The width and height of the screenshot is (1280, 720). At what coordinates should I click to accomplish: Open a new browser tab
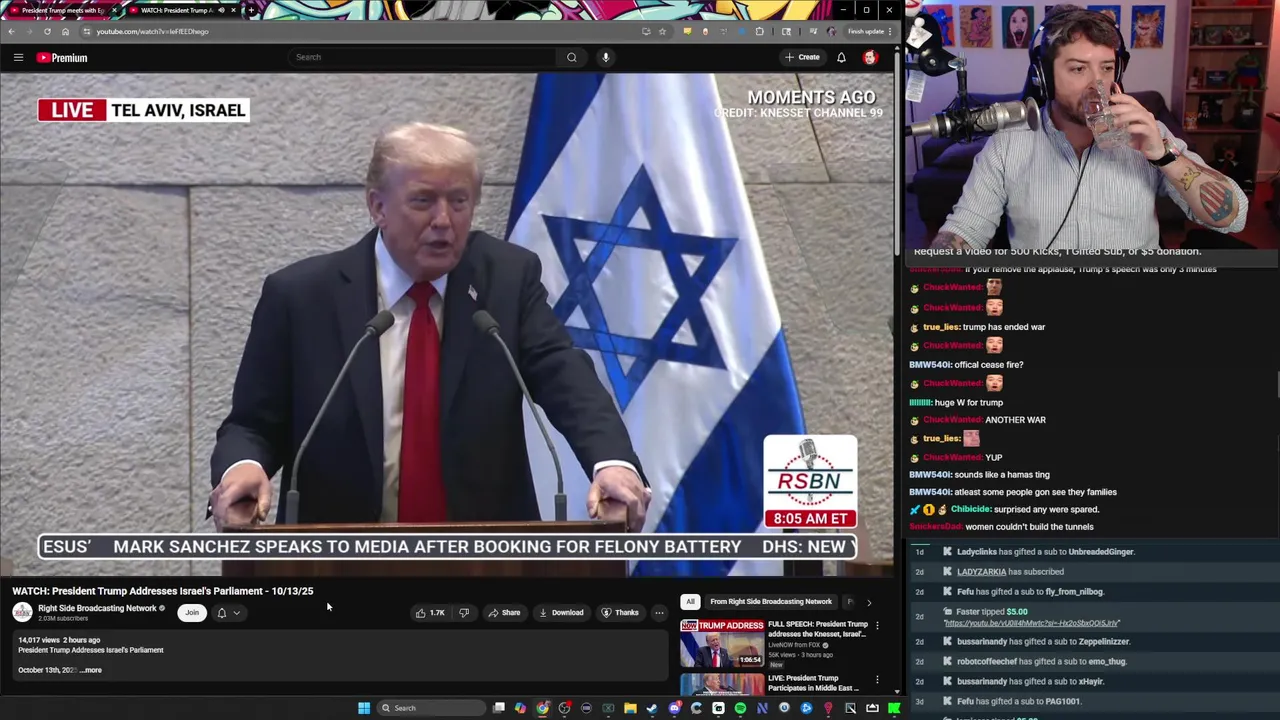pos(251,10)
